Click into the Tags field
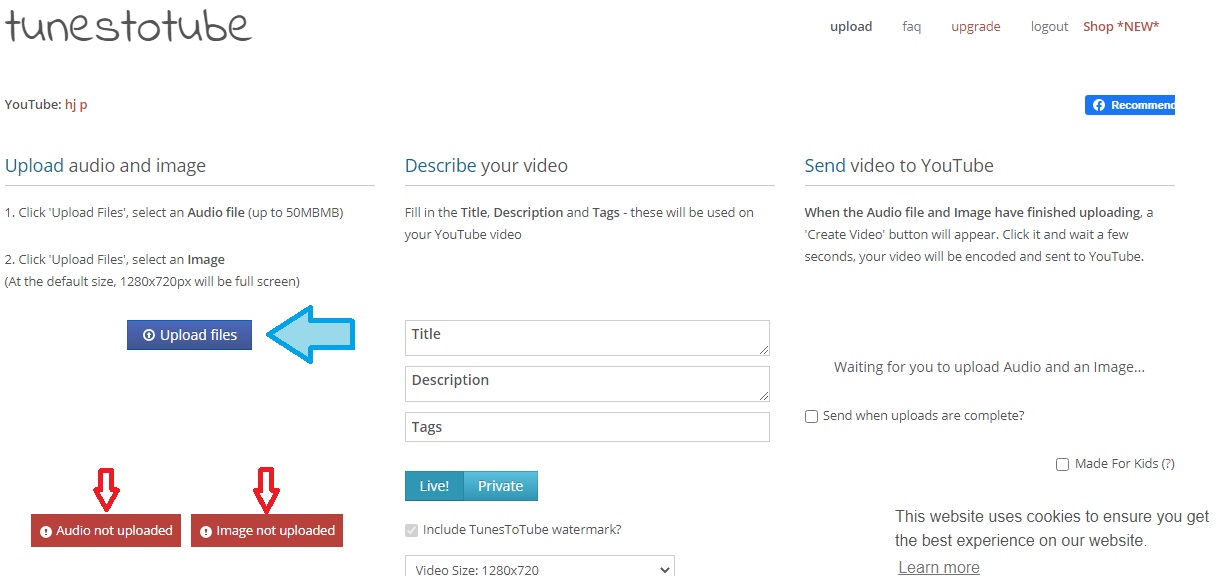Image resolution: width=1218 pixels, height=576 pixels. [x=587, y=427]
